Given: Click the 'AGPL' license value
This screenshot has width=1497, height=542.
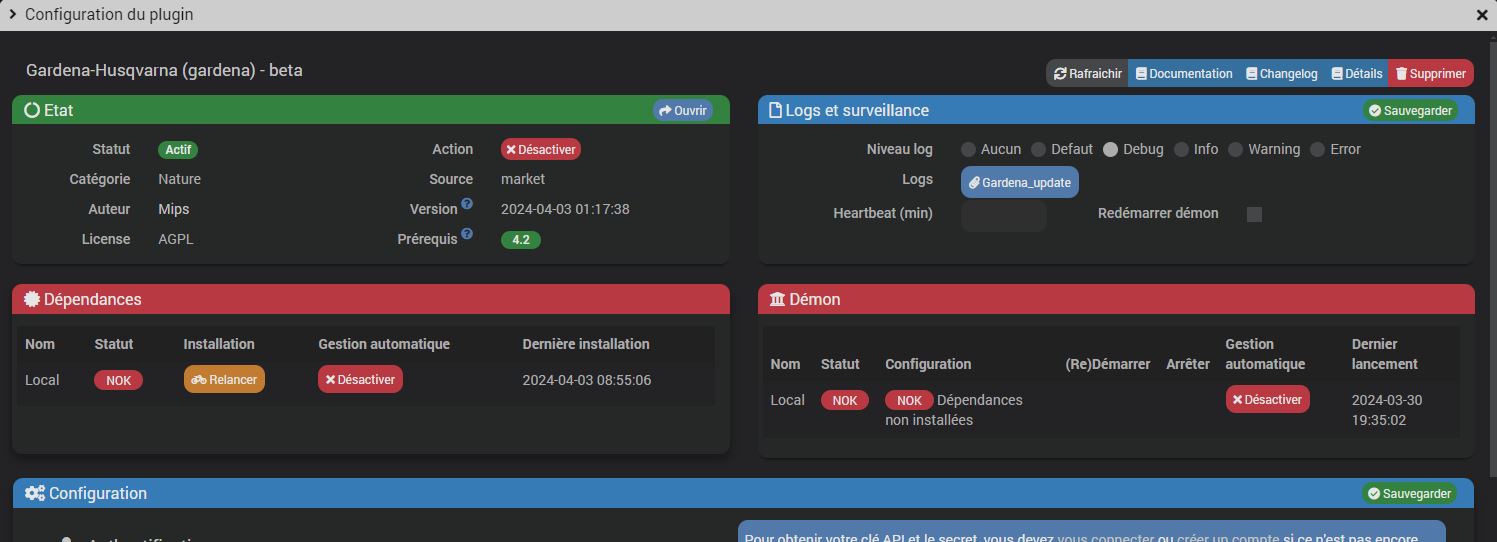Looking at the screenshot, I should (176, 239).
